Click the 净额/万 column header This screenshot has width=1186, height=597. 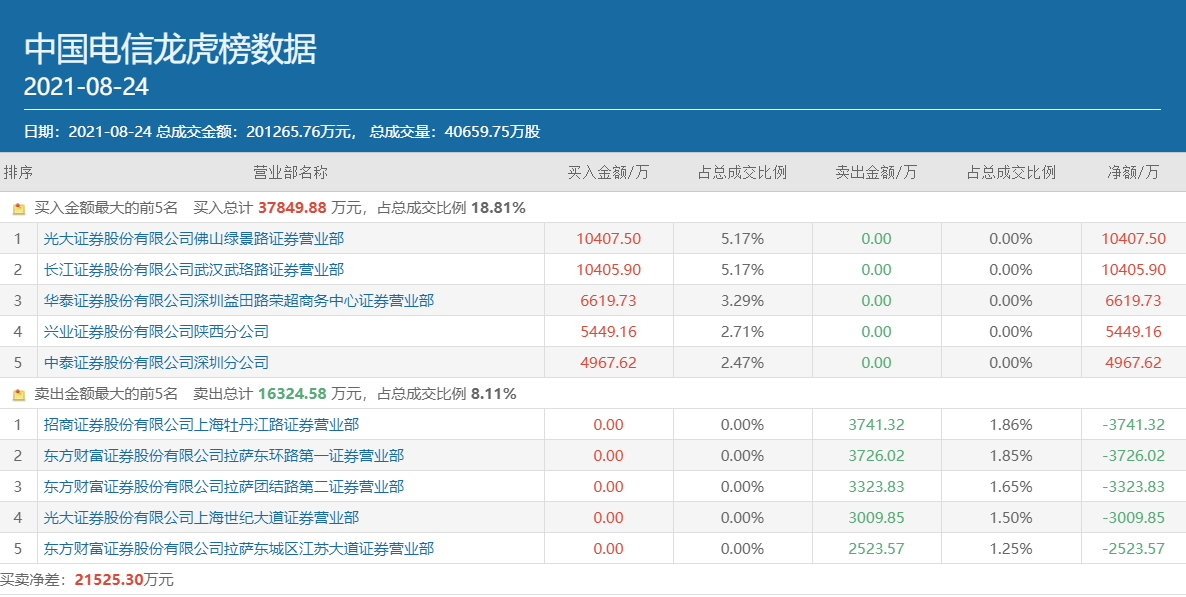[1133, 172]
